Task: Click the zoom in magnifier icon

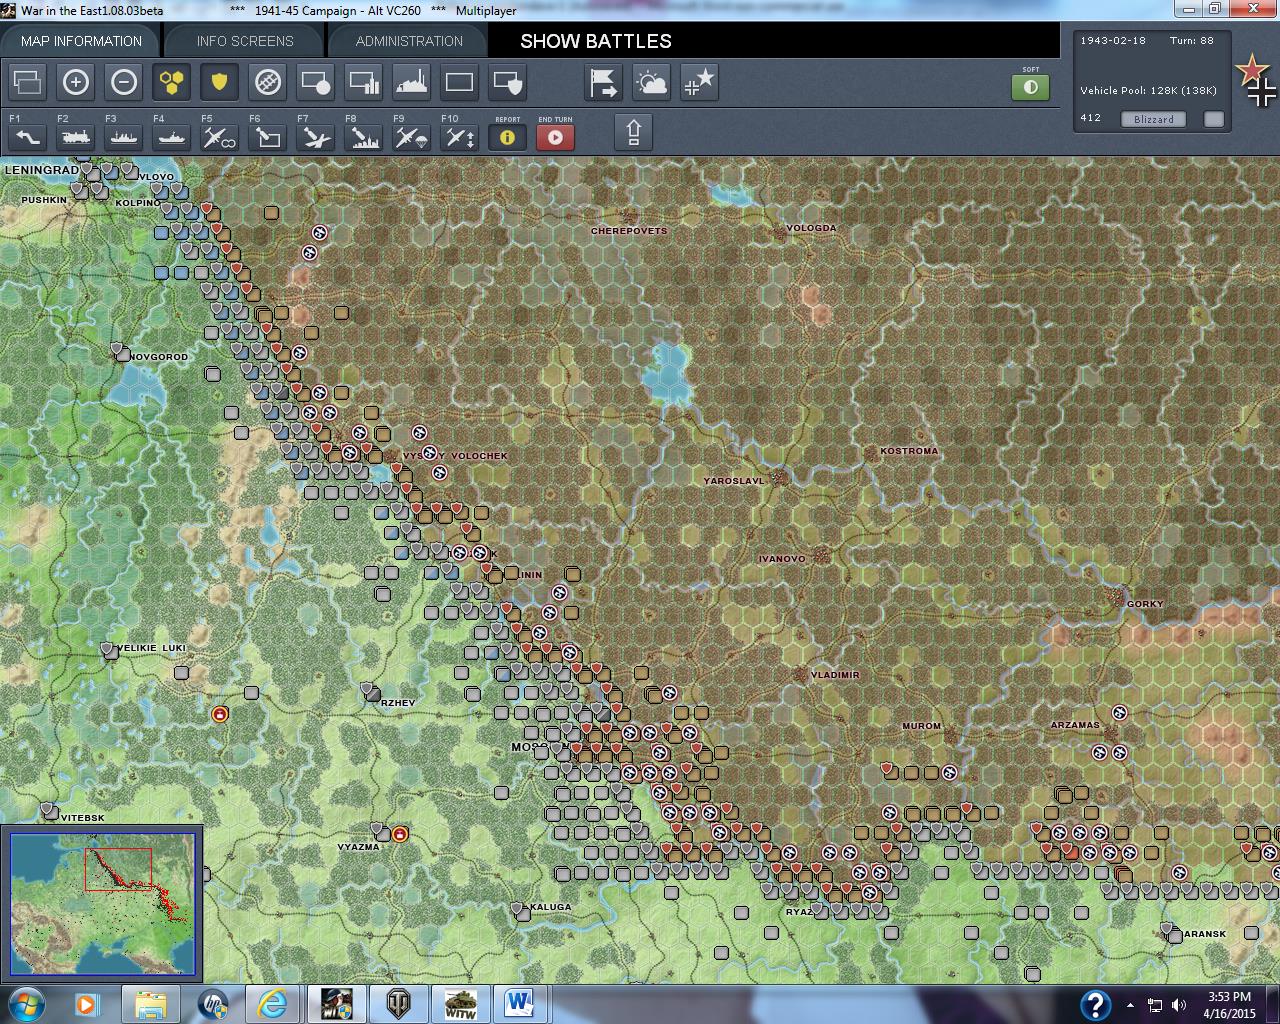Action: pyautogui.click(x=76, y=82)
